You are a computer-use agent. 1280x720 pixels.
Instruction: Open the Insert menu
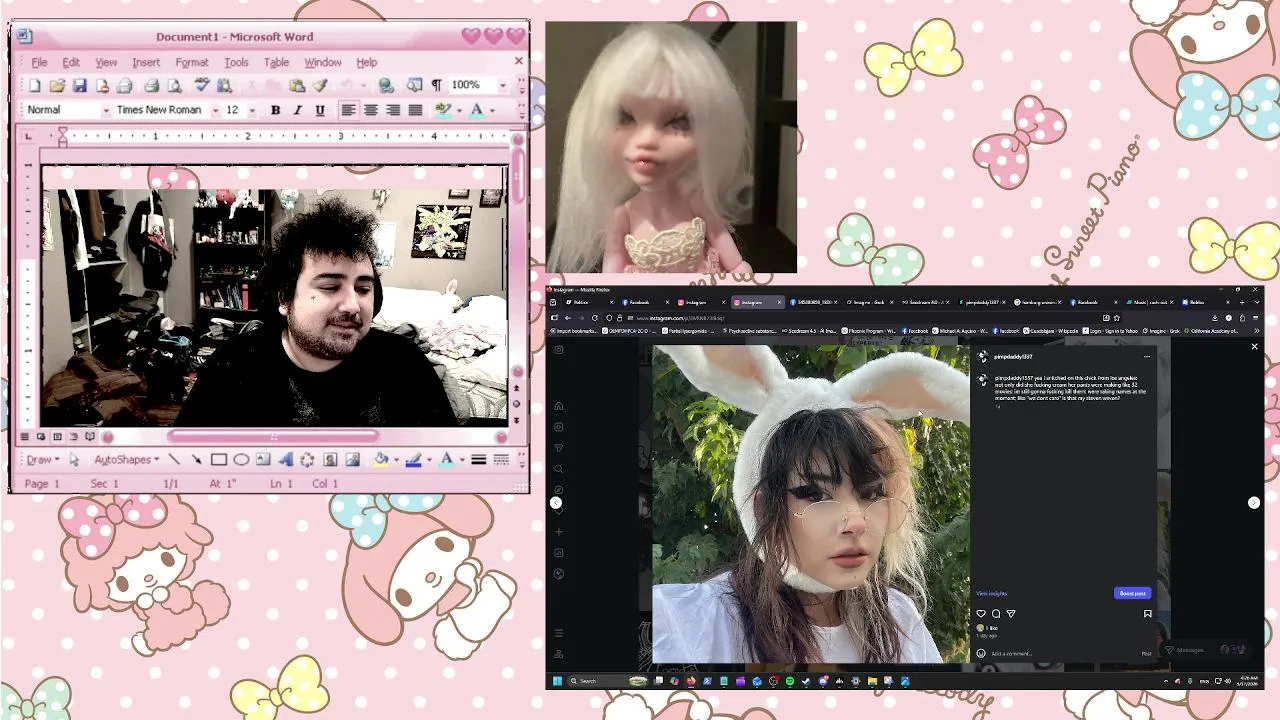coord(146,62)
